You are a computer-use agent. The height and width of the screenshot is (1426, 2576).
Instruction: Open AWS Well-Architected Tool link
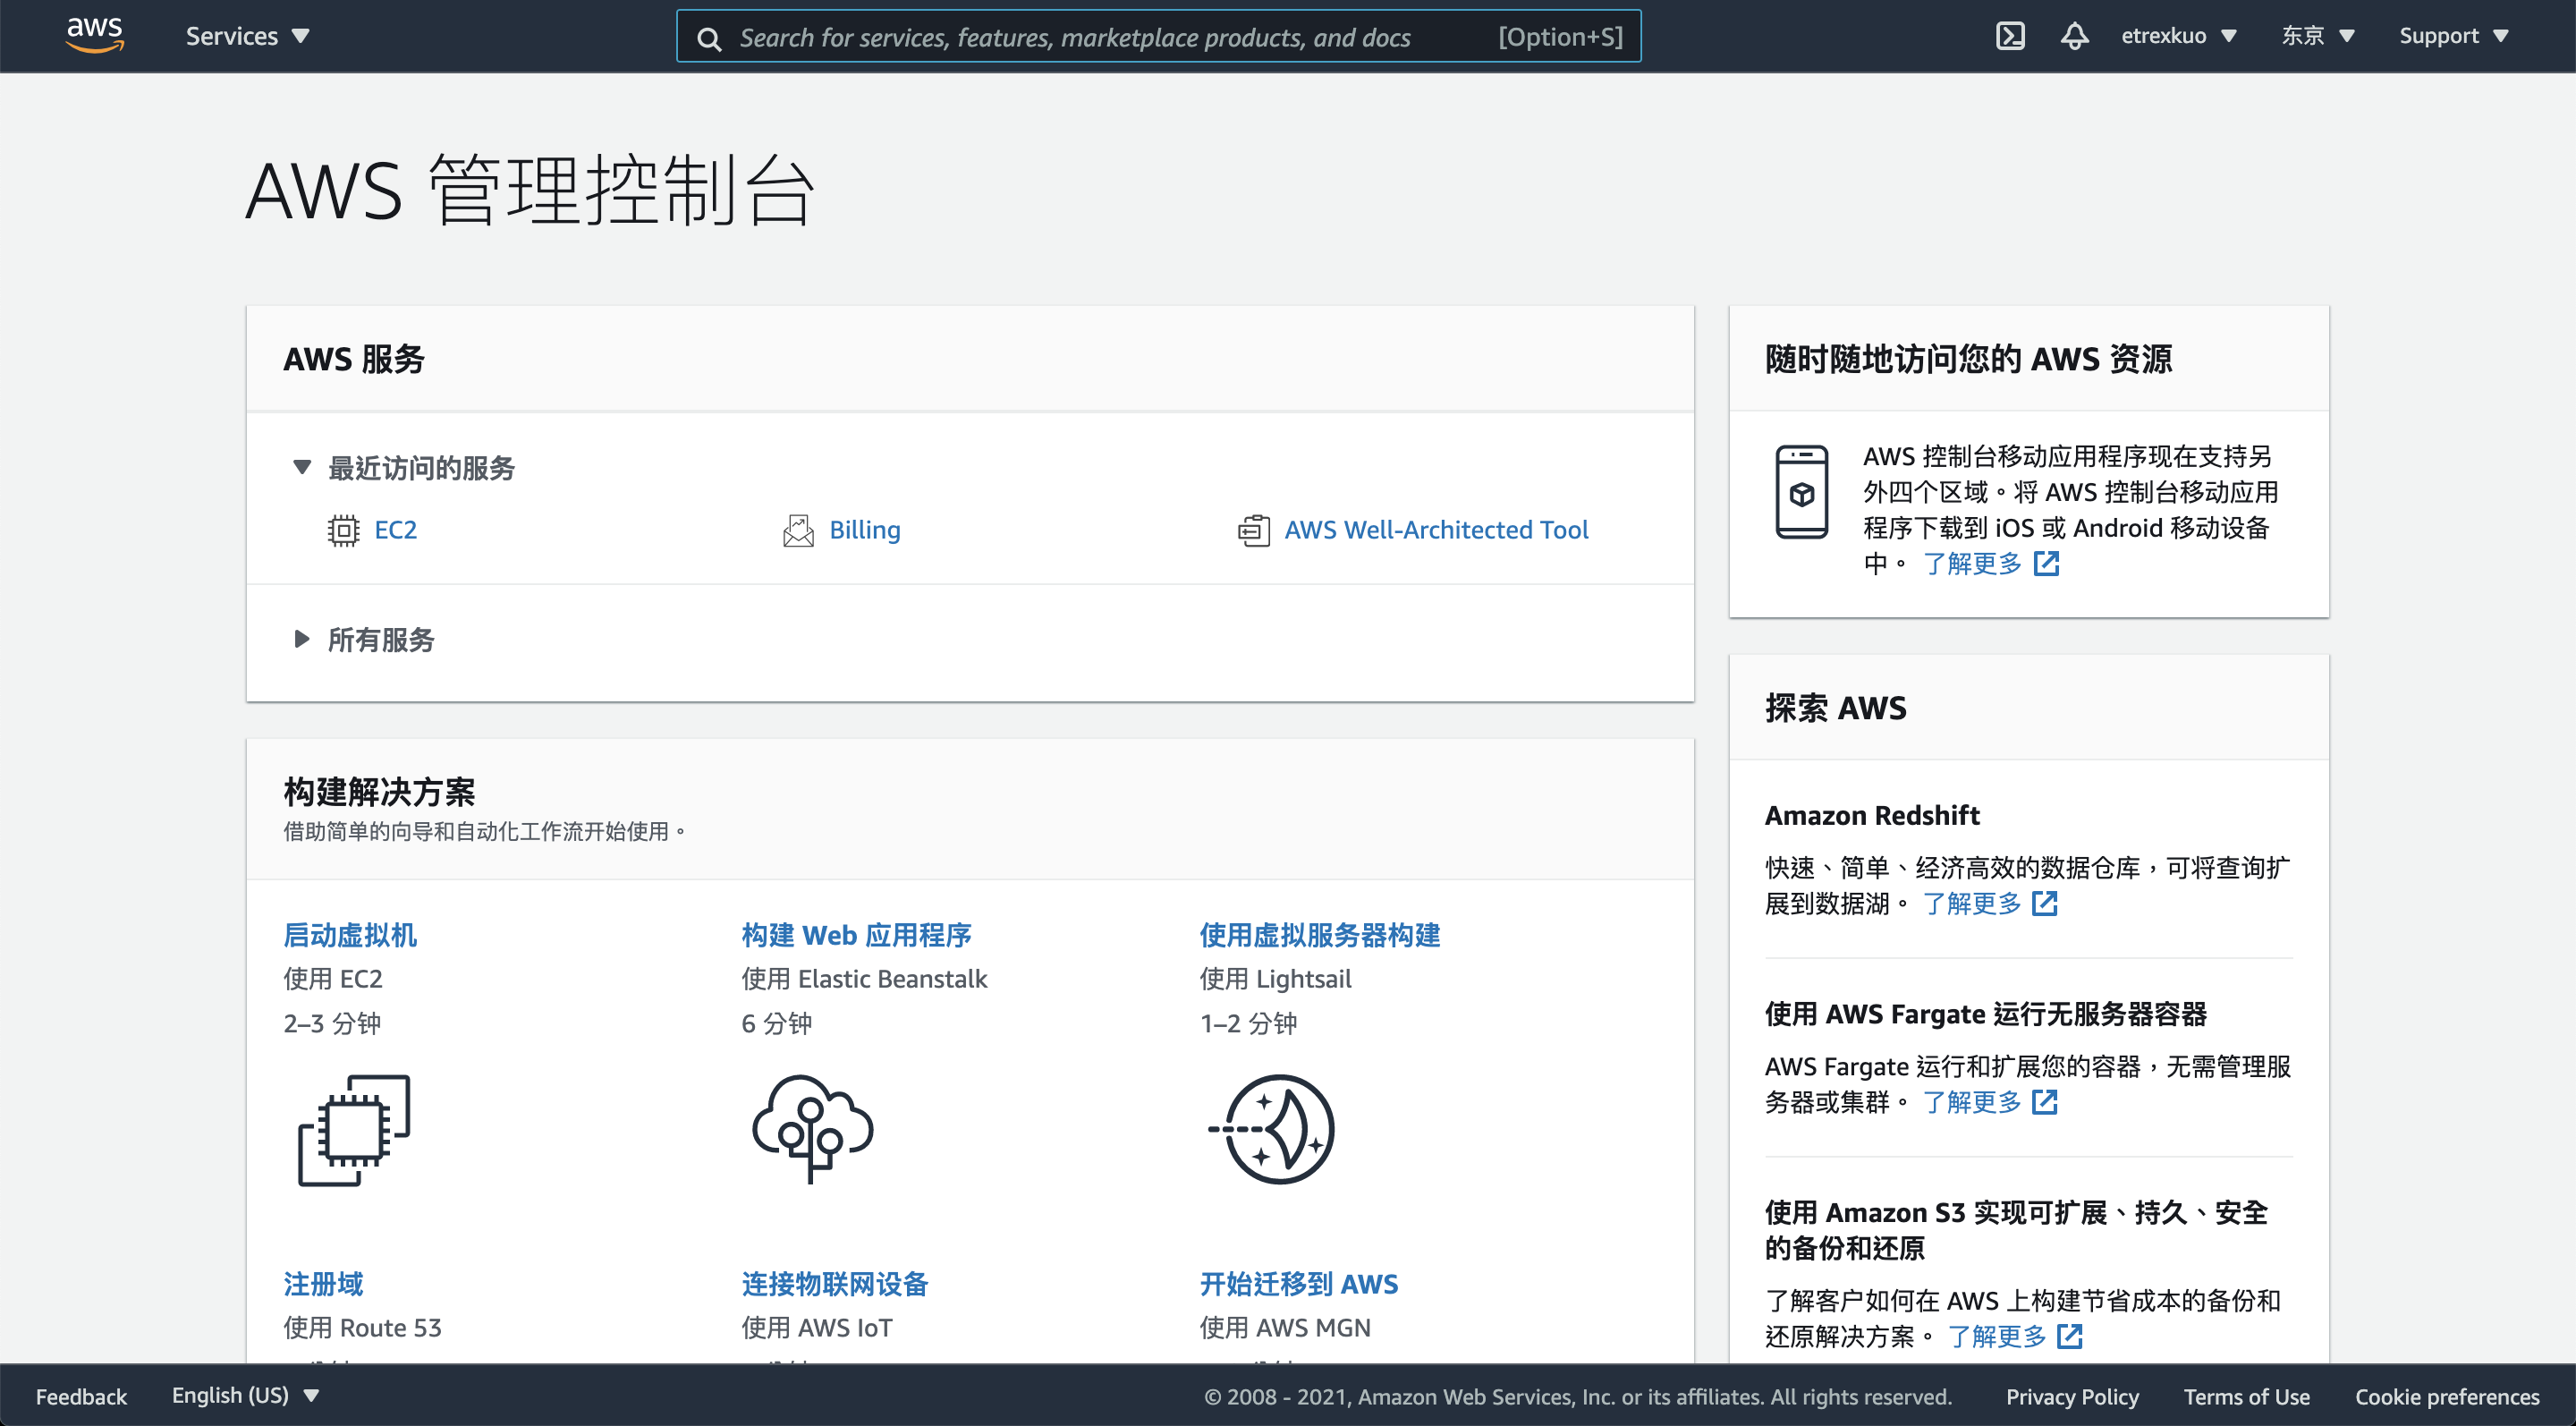click(1436, 530)
